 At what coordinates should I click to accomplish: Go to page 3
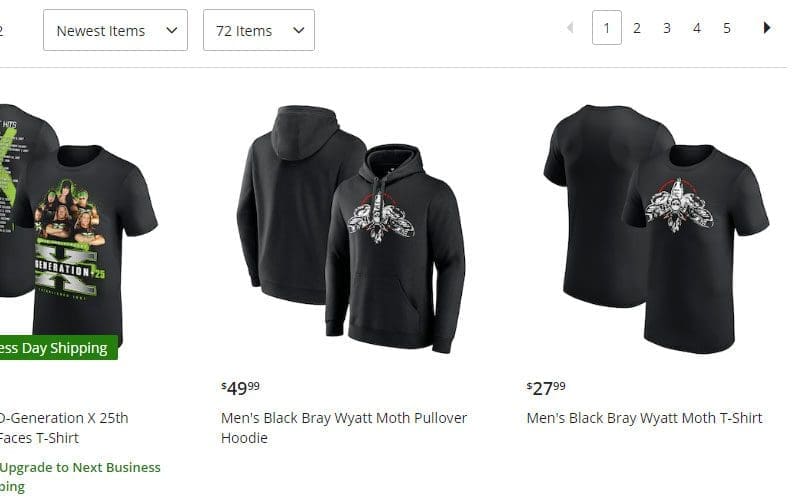[x=667, y=28]
